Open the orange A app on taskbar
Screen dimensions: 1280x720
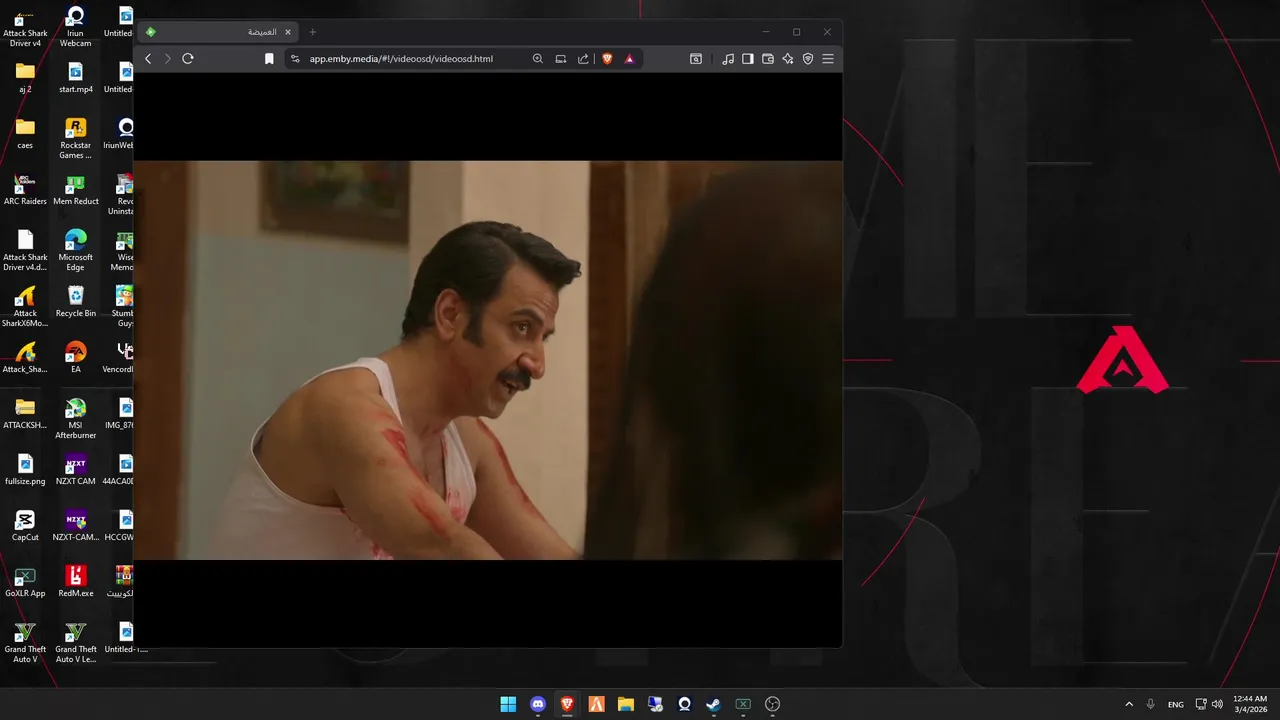click(596, 704)
